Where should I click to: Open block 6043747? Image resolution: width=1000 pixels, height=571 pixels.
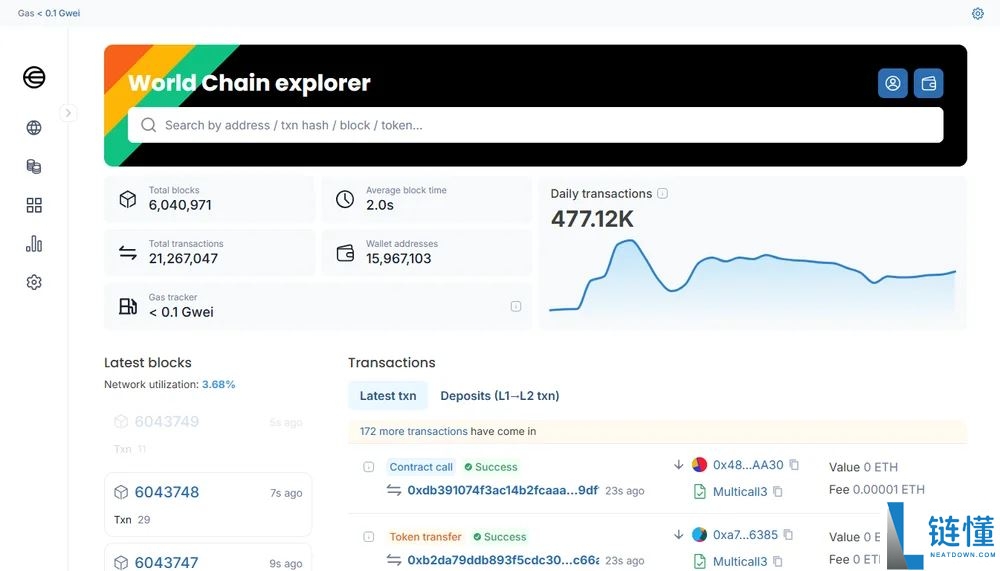[166, 562]
